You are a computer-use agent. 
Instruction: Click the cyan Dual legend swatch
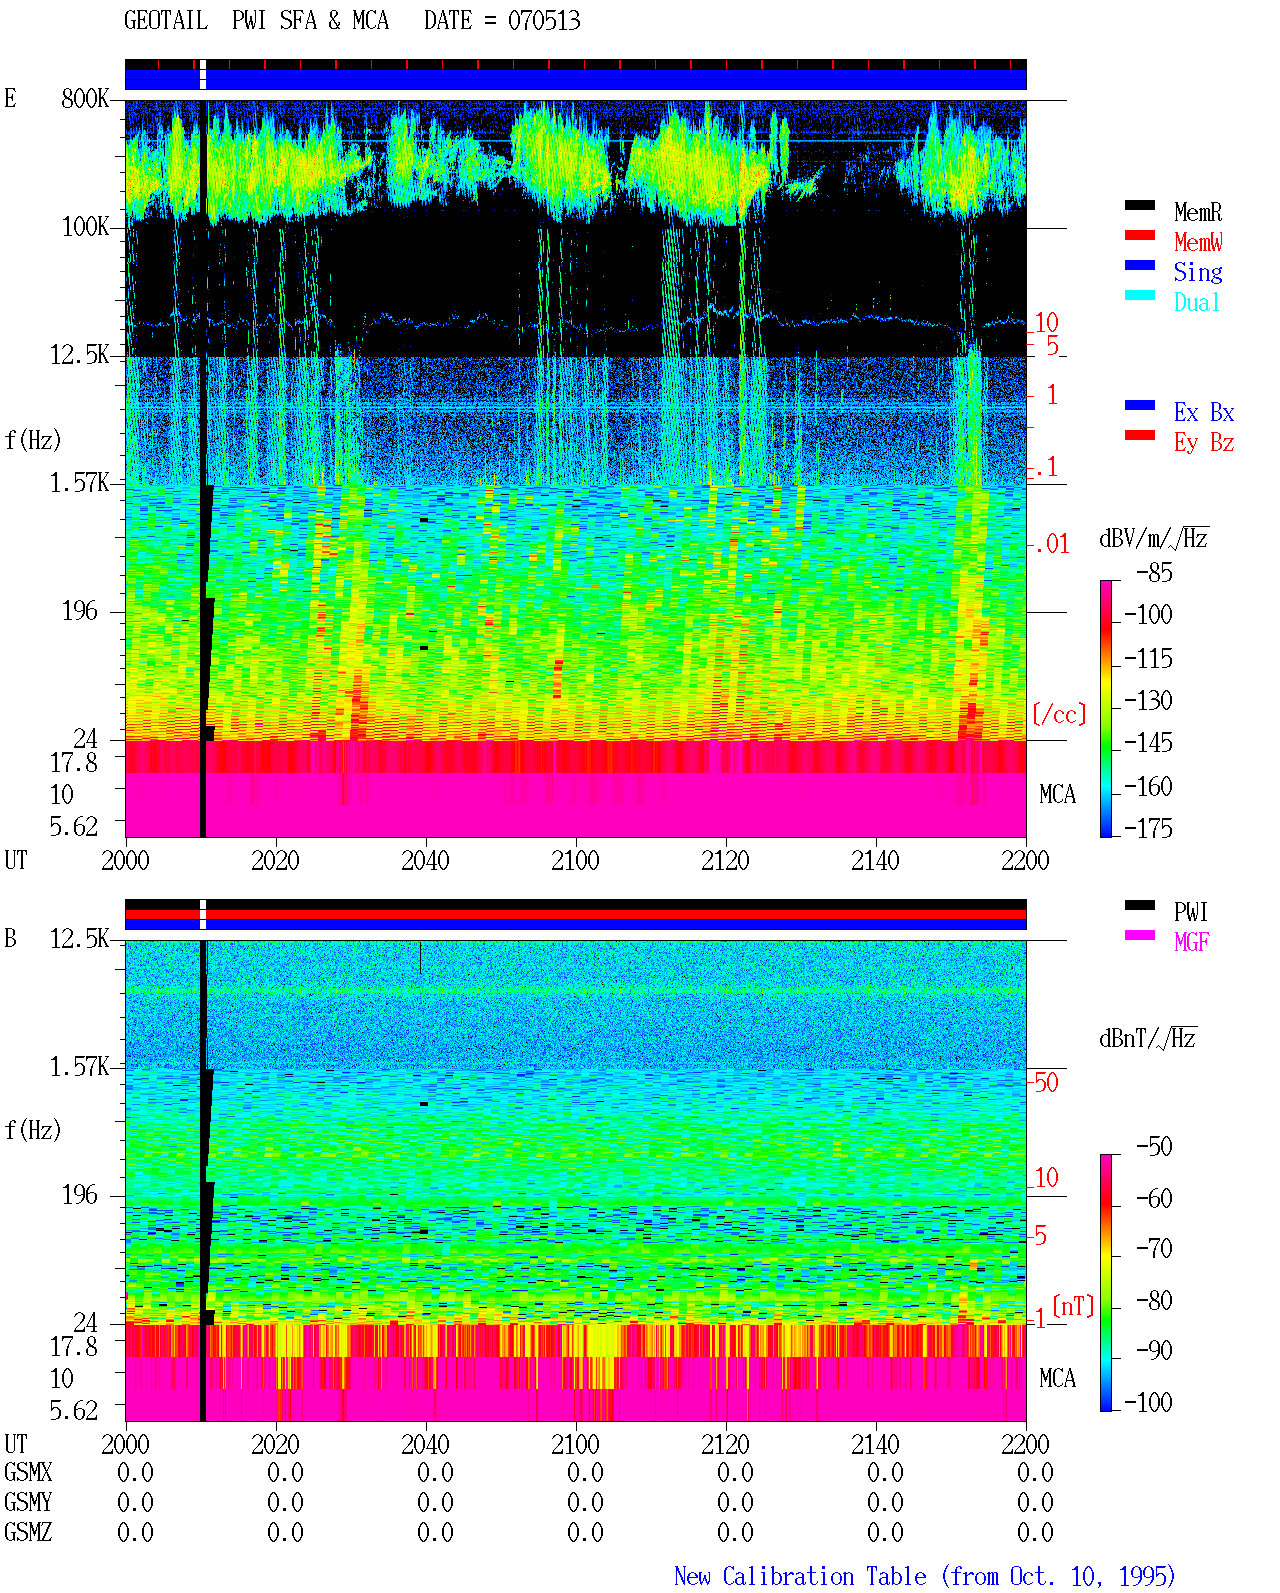(1140, 295)
